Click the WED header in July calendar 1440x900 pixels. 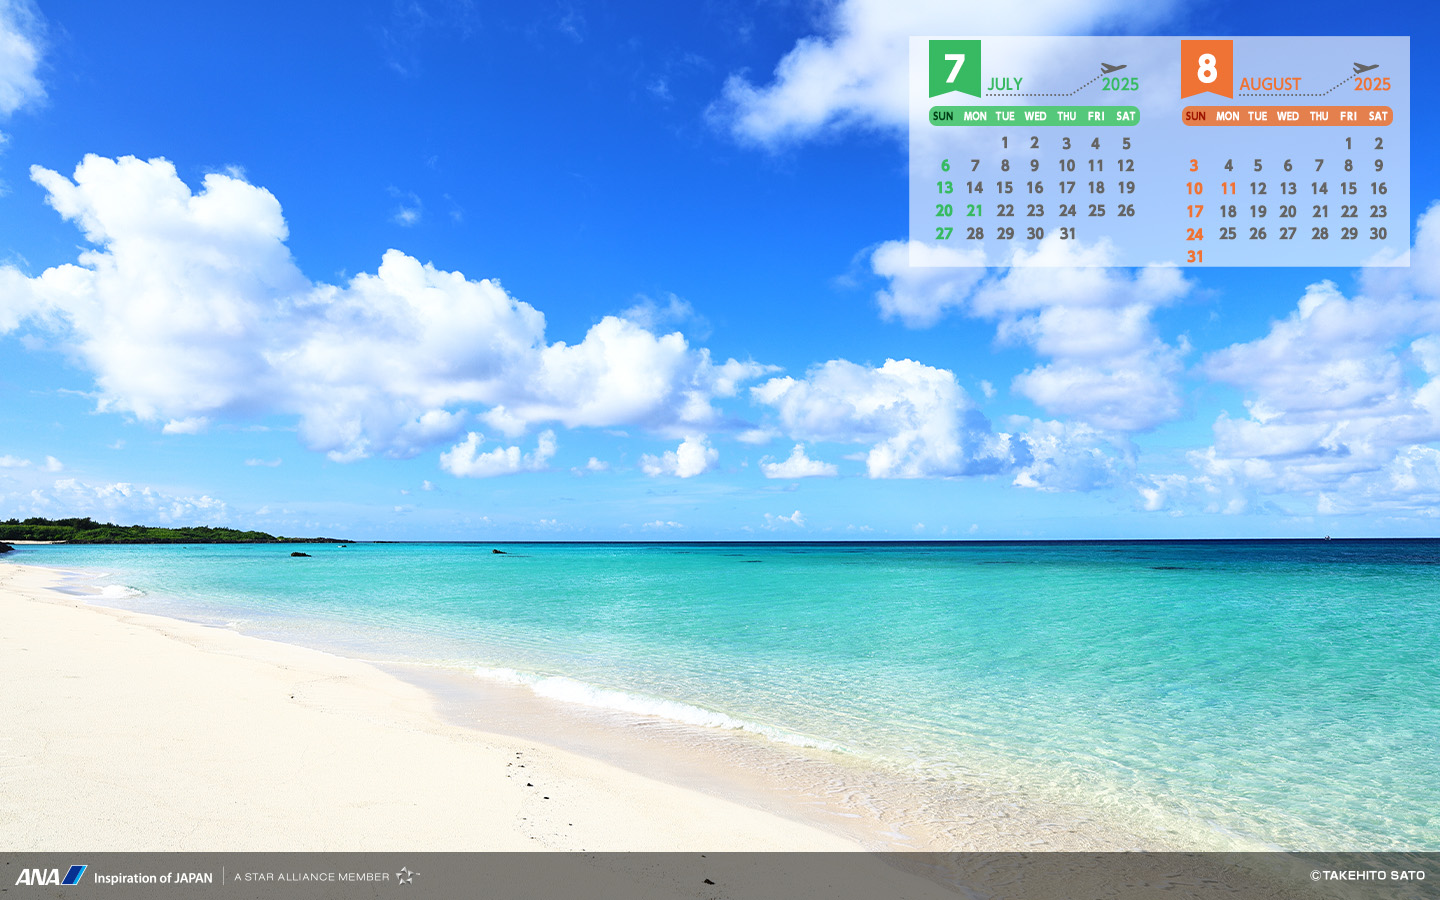(x=1035, y=116)
